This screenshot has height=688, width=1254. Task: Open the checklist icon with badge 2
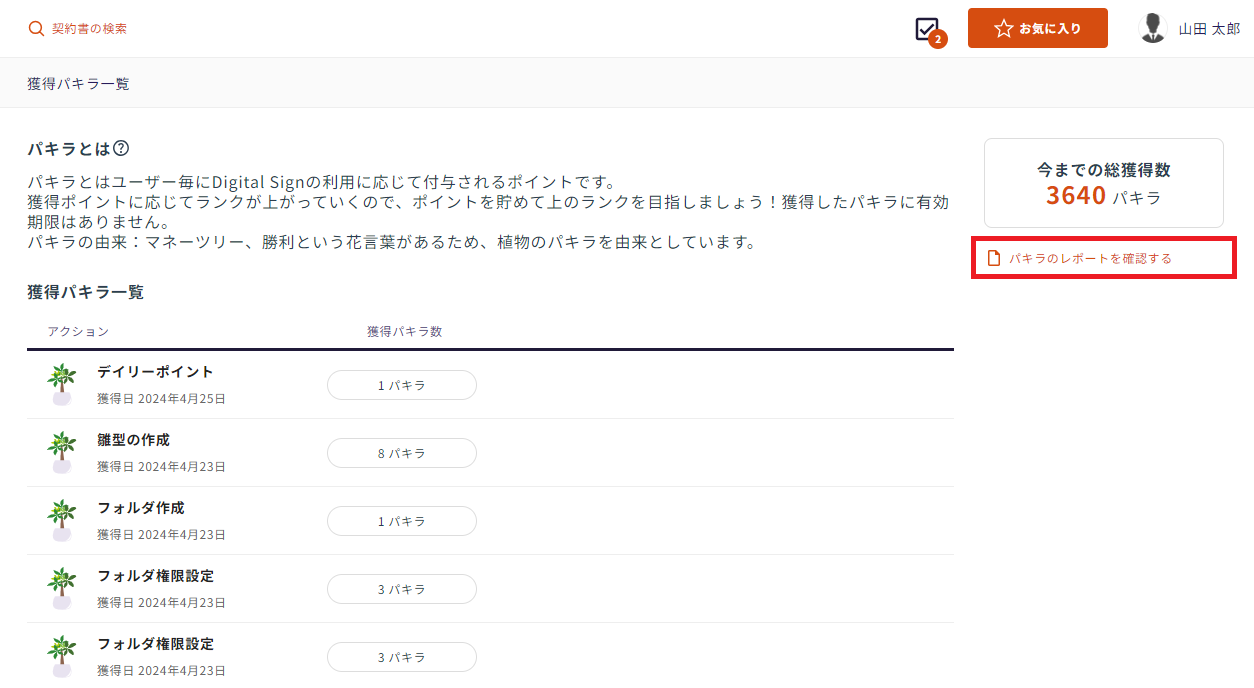[927, 29]
